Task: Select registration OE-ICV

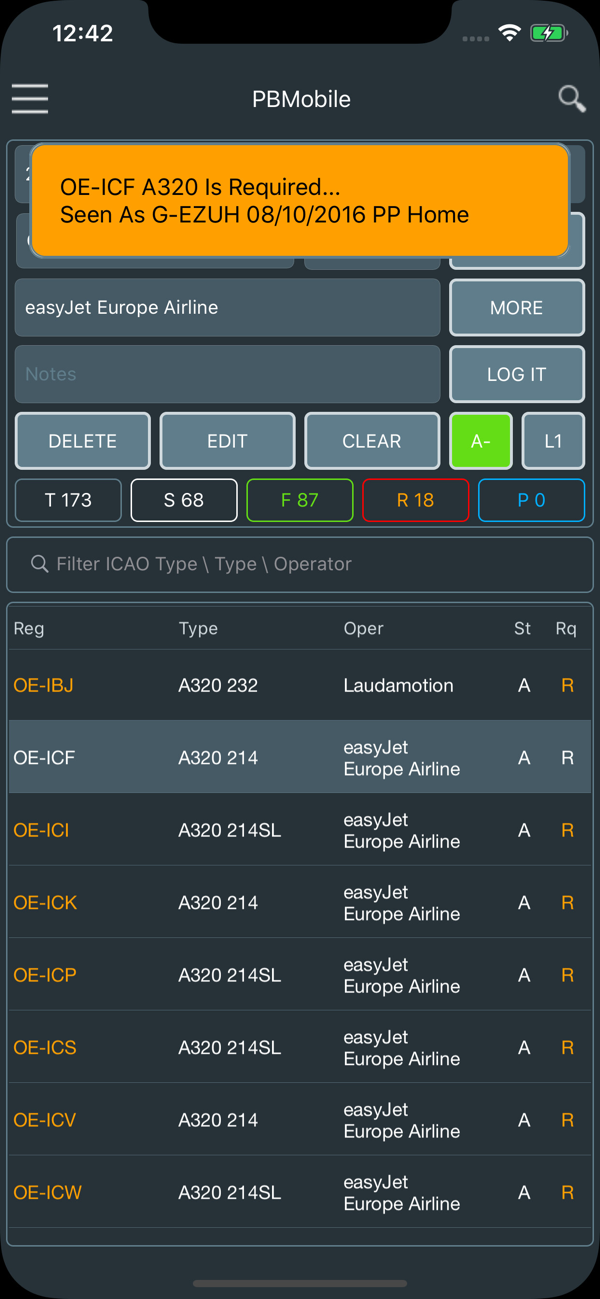Action: tap(45, 1120)
